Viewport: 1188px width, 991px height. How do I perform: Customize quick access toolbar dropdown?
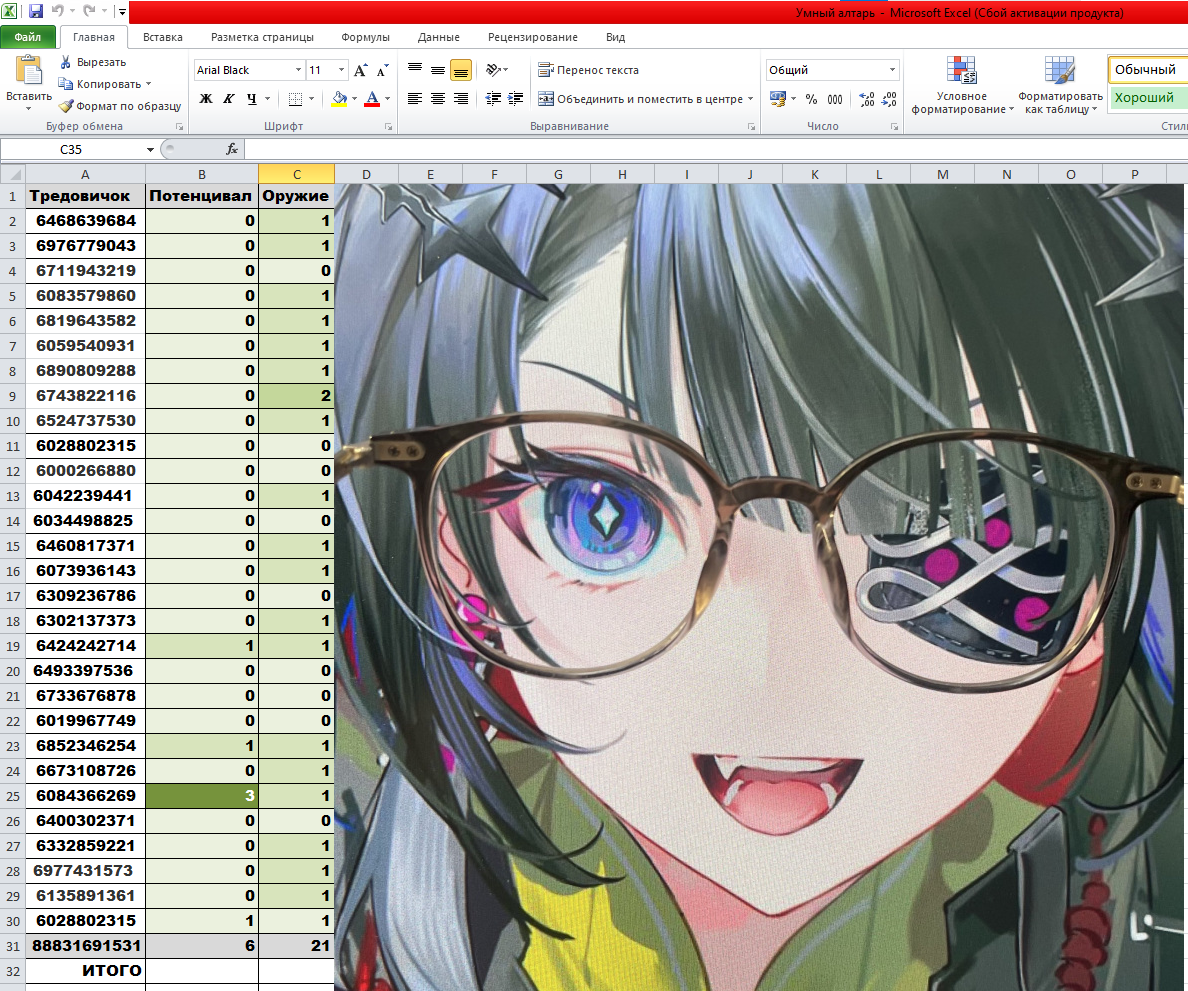click(x=122, y=11)
